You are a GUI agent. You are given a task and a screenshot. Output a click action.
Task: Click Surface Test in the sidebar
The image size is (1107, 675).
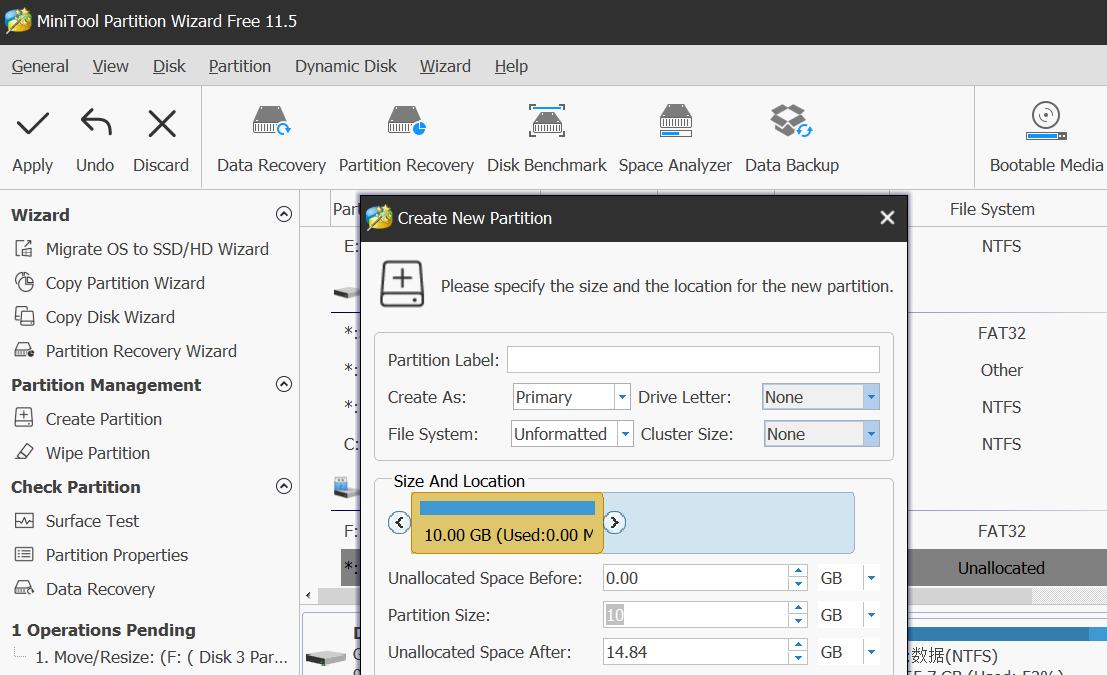coord(92,521)
